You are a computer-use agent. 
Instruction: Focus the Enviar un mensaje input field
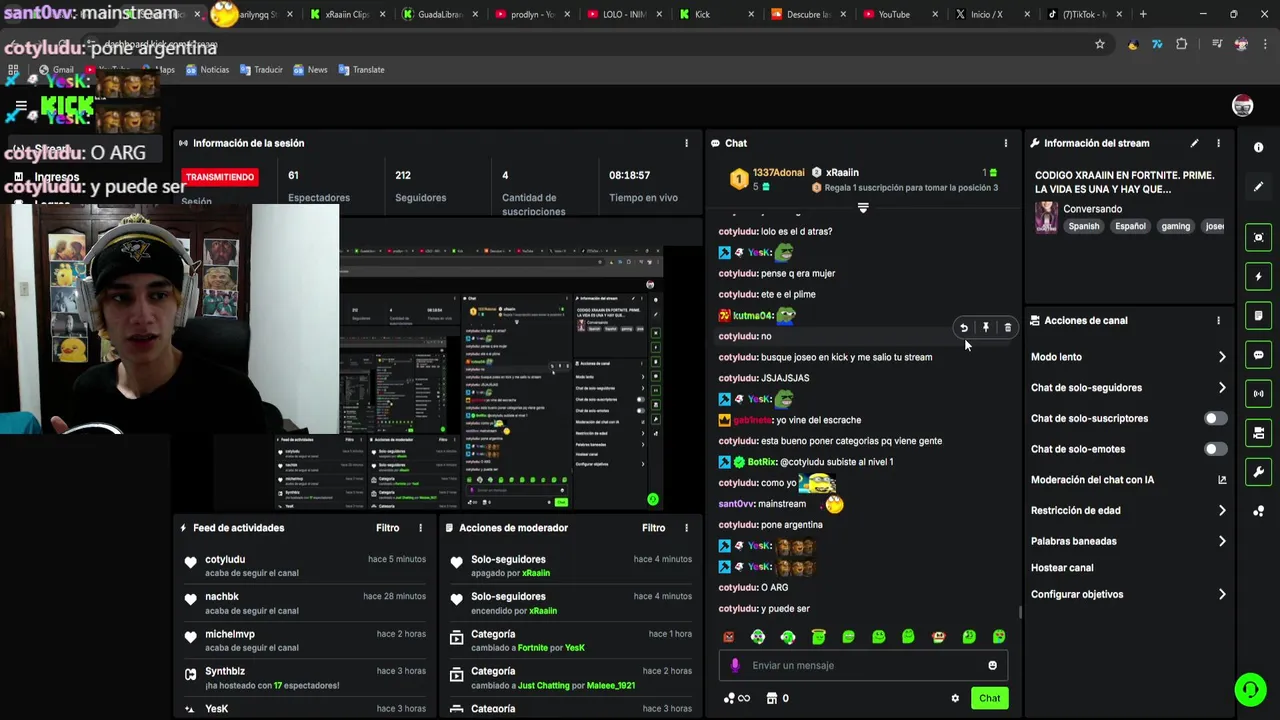pyautogui.click(x=863, y=665)
